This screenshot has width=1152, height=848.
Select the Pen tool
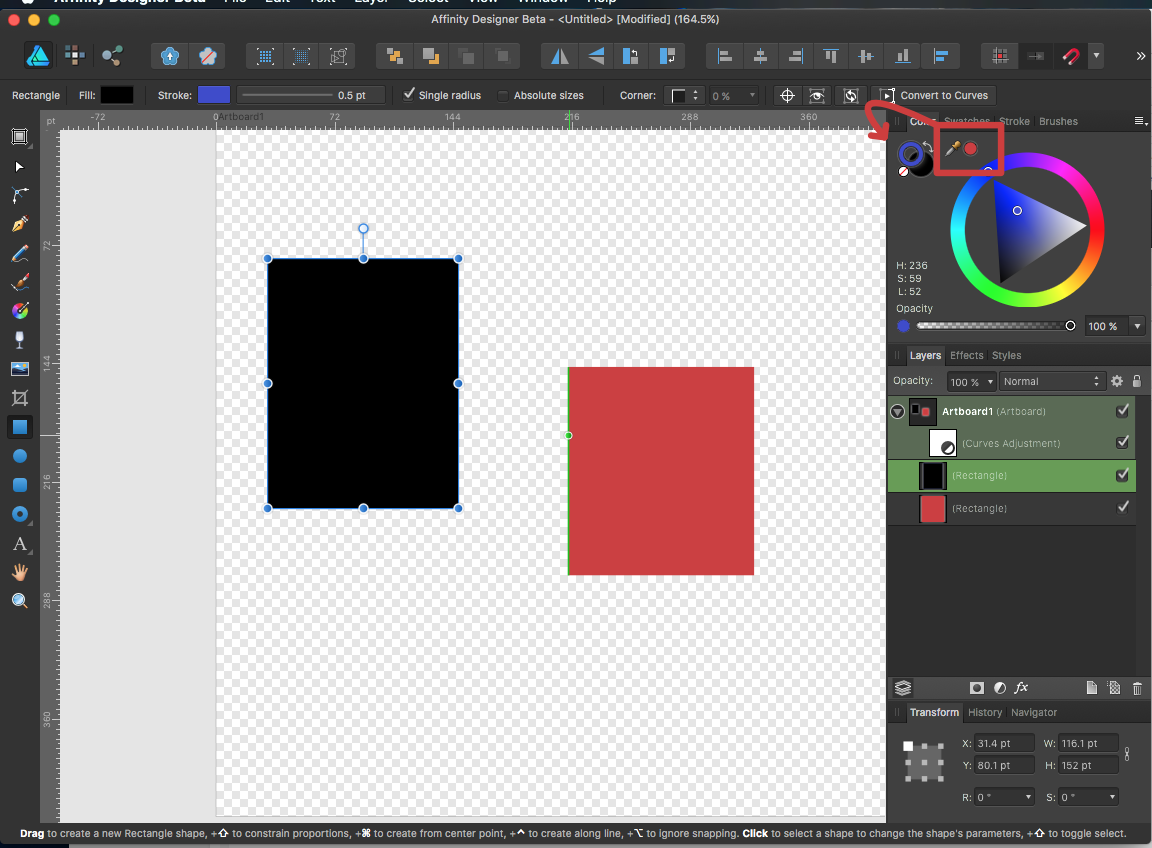20,224
